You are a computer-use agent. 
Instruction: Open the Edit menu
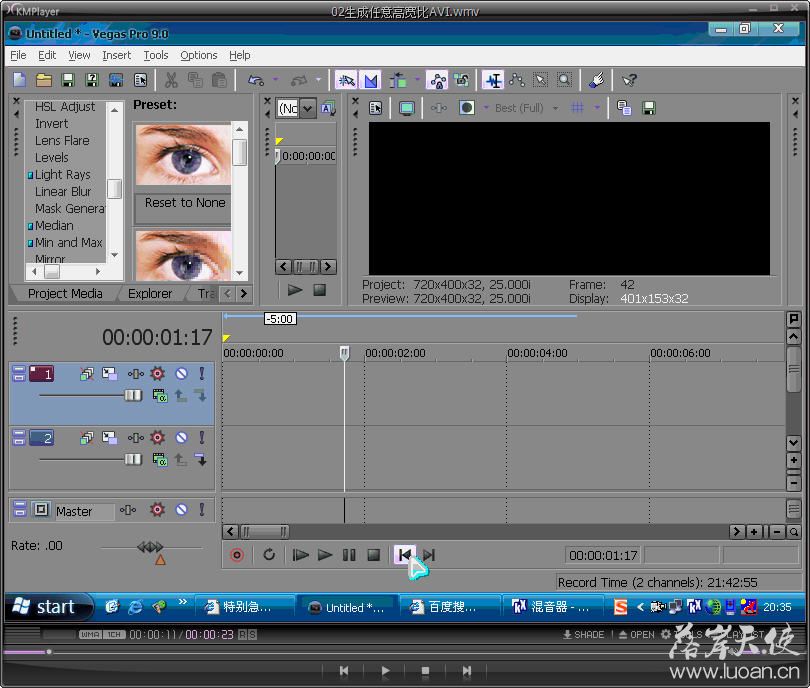(47, 55)
